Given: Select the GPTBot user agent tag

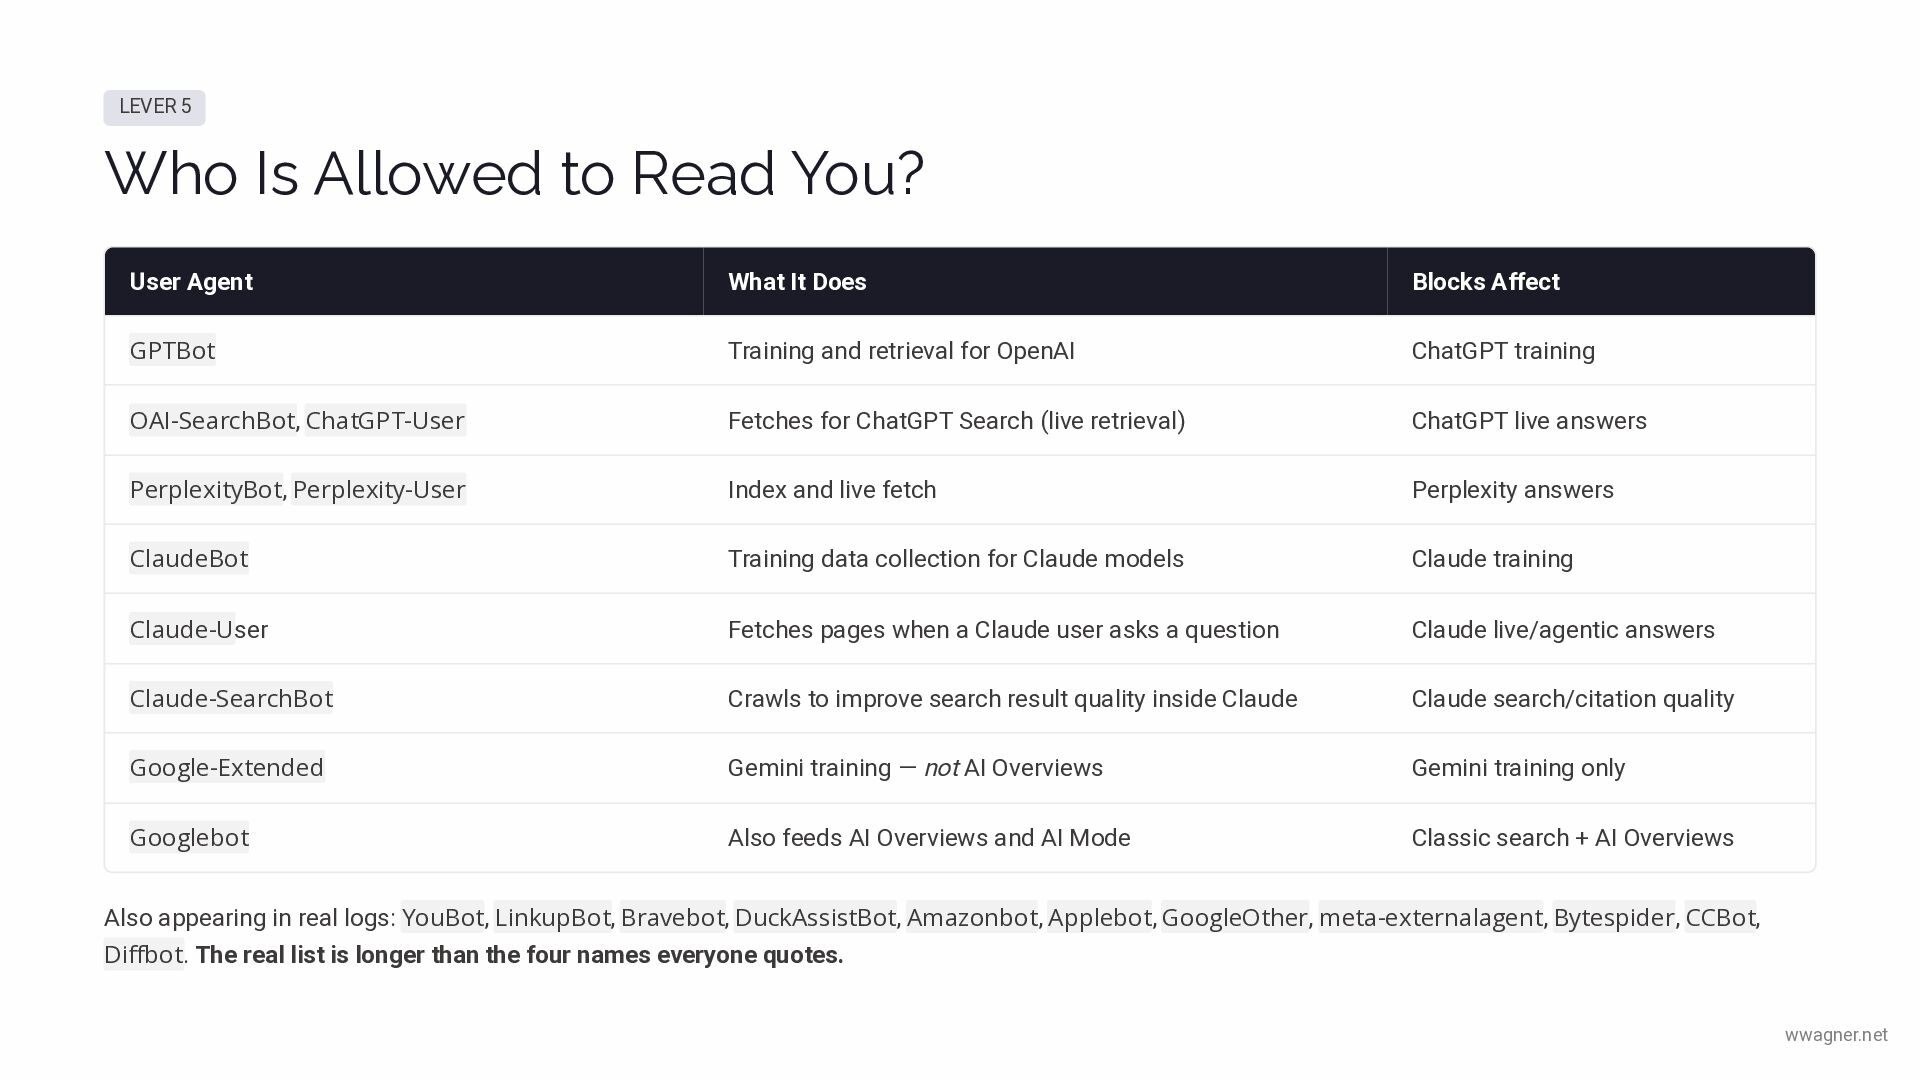Looking at the screenshot, I should [172, 350].
